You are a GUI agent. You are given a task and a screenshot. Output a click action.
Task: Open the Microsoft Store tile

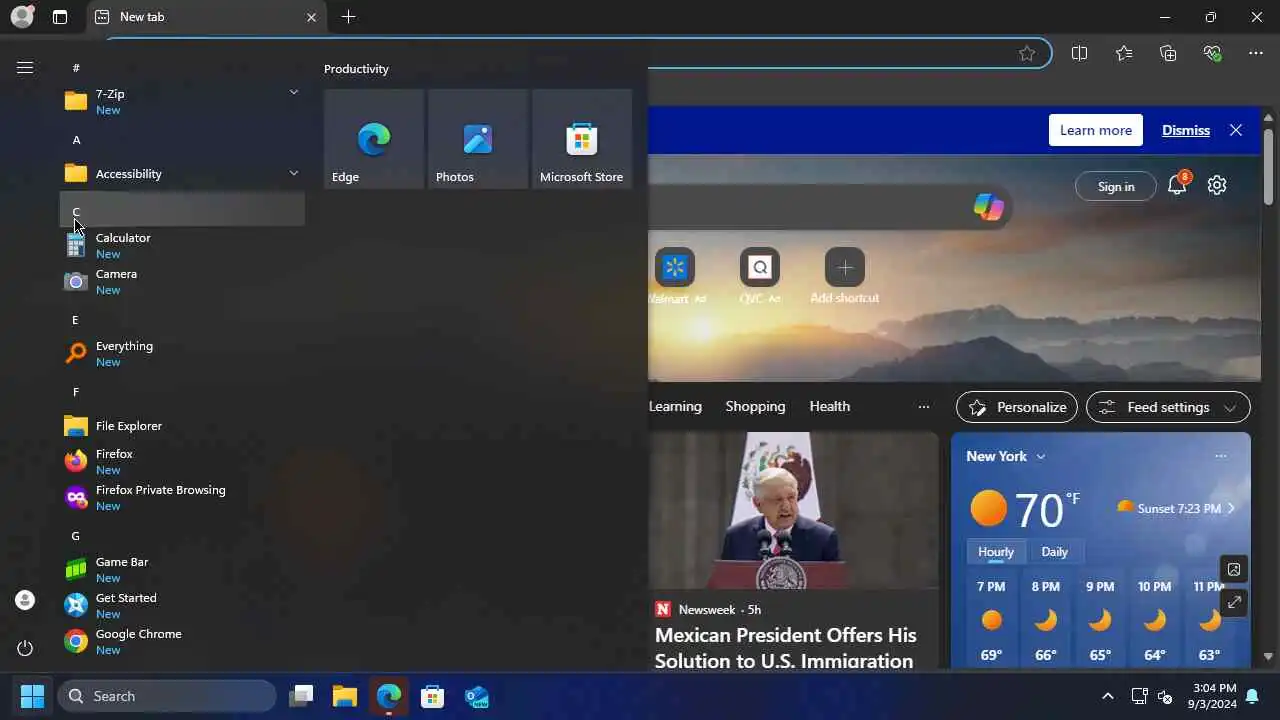coord(582,139)
